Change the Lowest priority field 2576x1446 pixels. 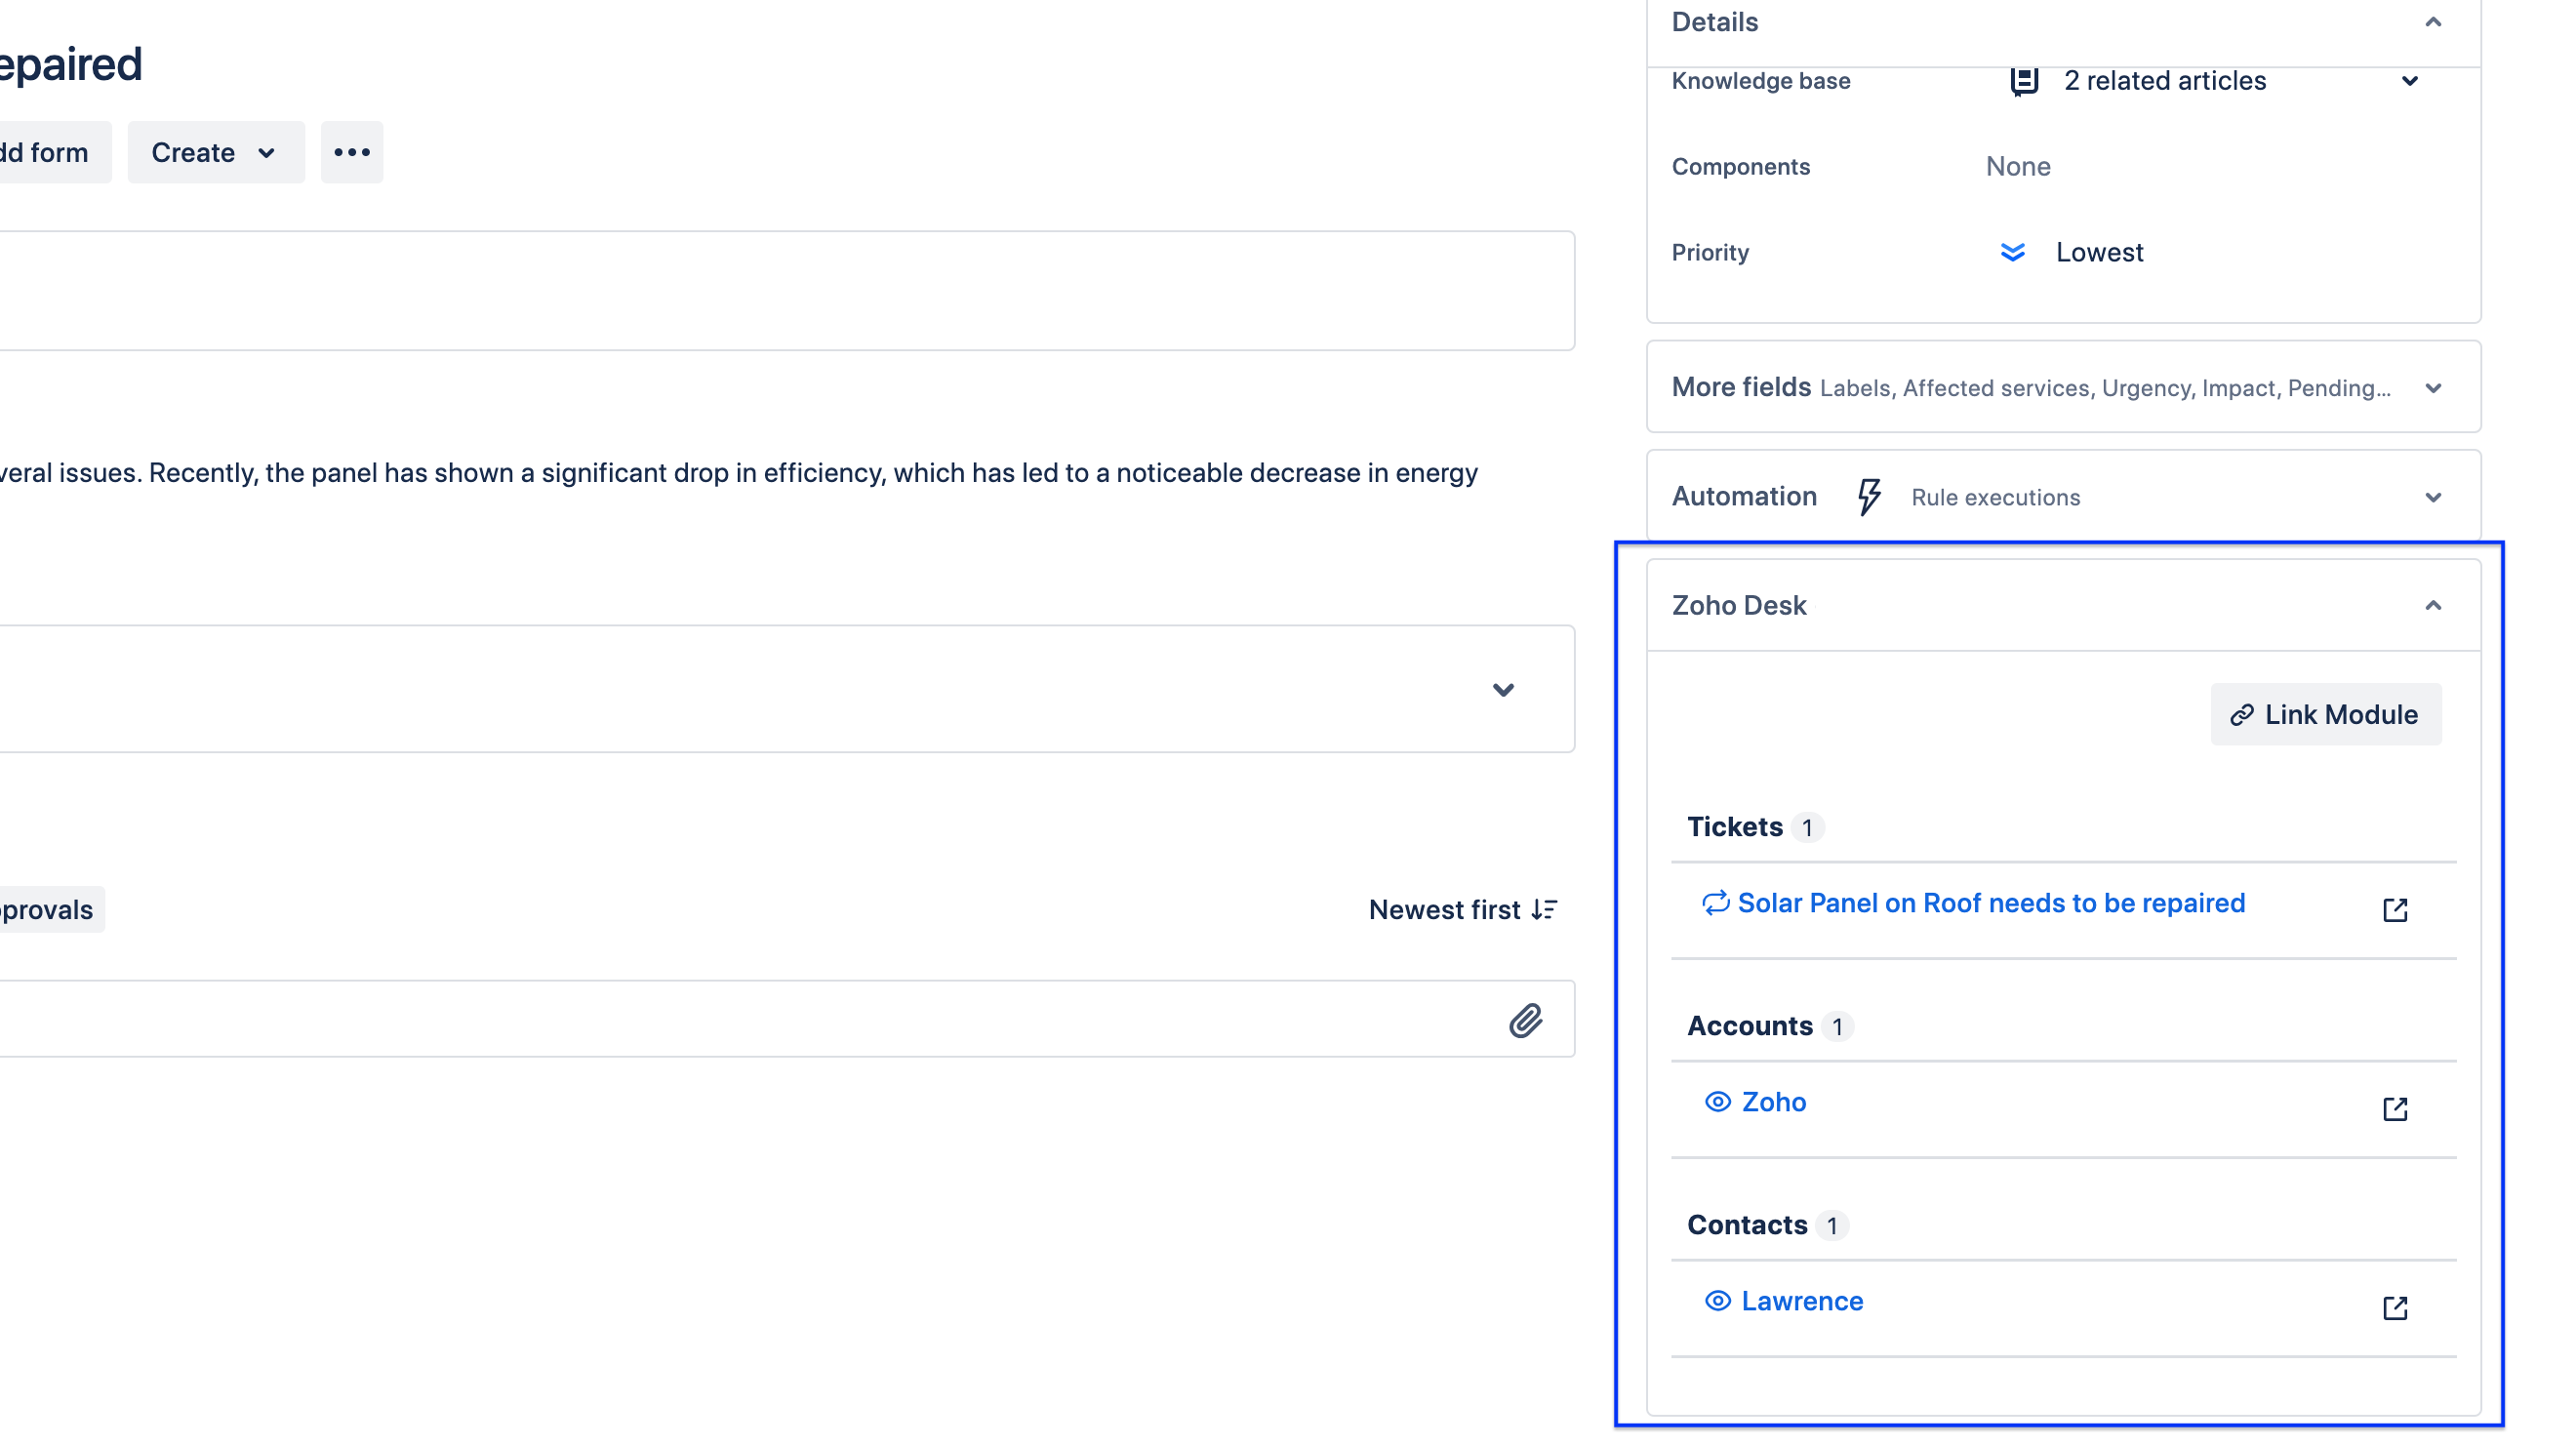[2098, 253]
